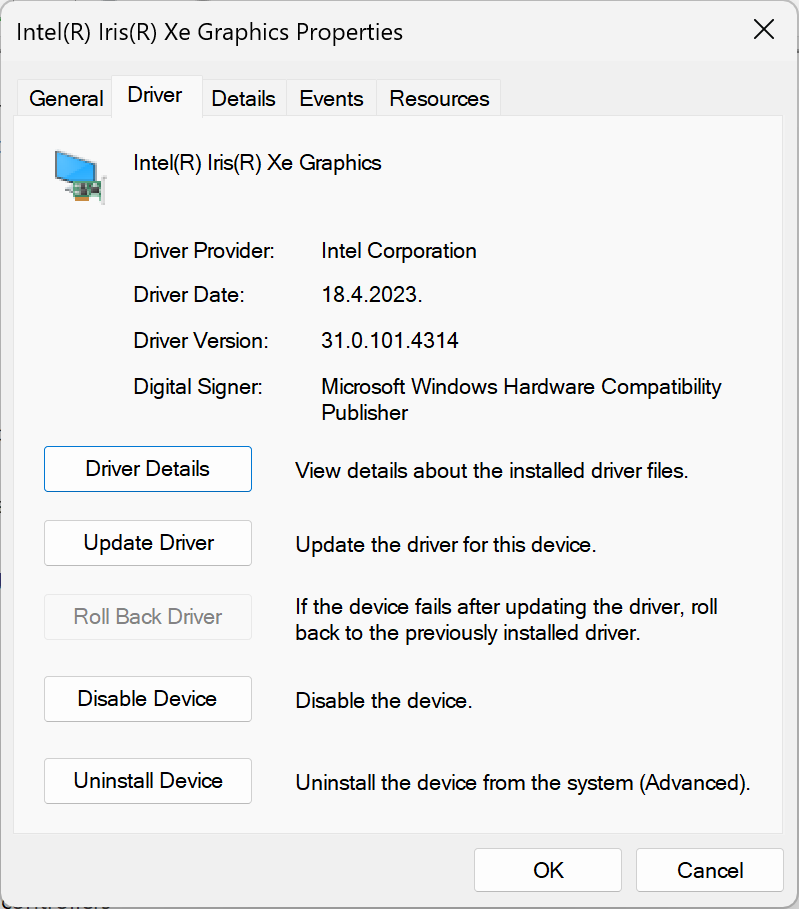Click the grayed Roll Back Driver button
Image resolution: width=799 pixels, height=909 pixels.
[148, 617]
